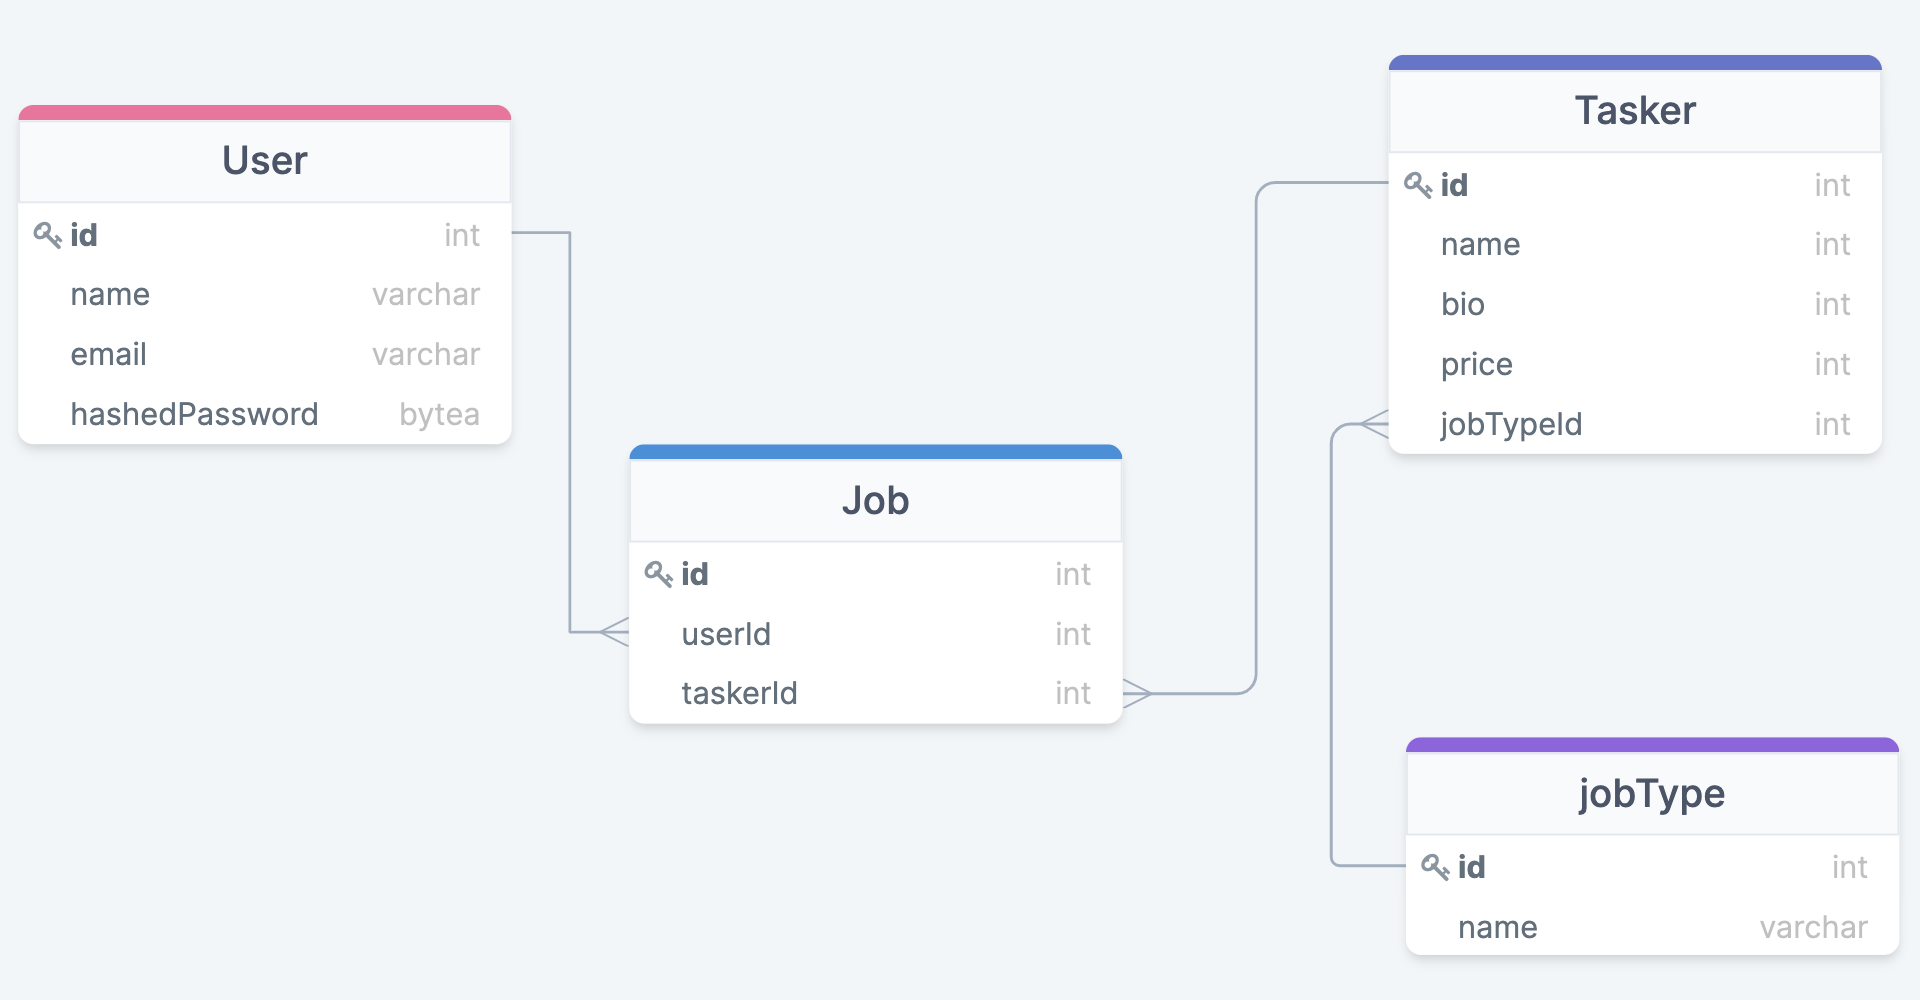Screen dimensions: 1920x1000
Task: Select the jobType table title
Action: point(1652,794)
